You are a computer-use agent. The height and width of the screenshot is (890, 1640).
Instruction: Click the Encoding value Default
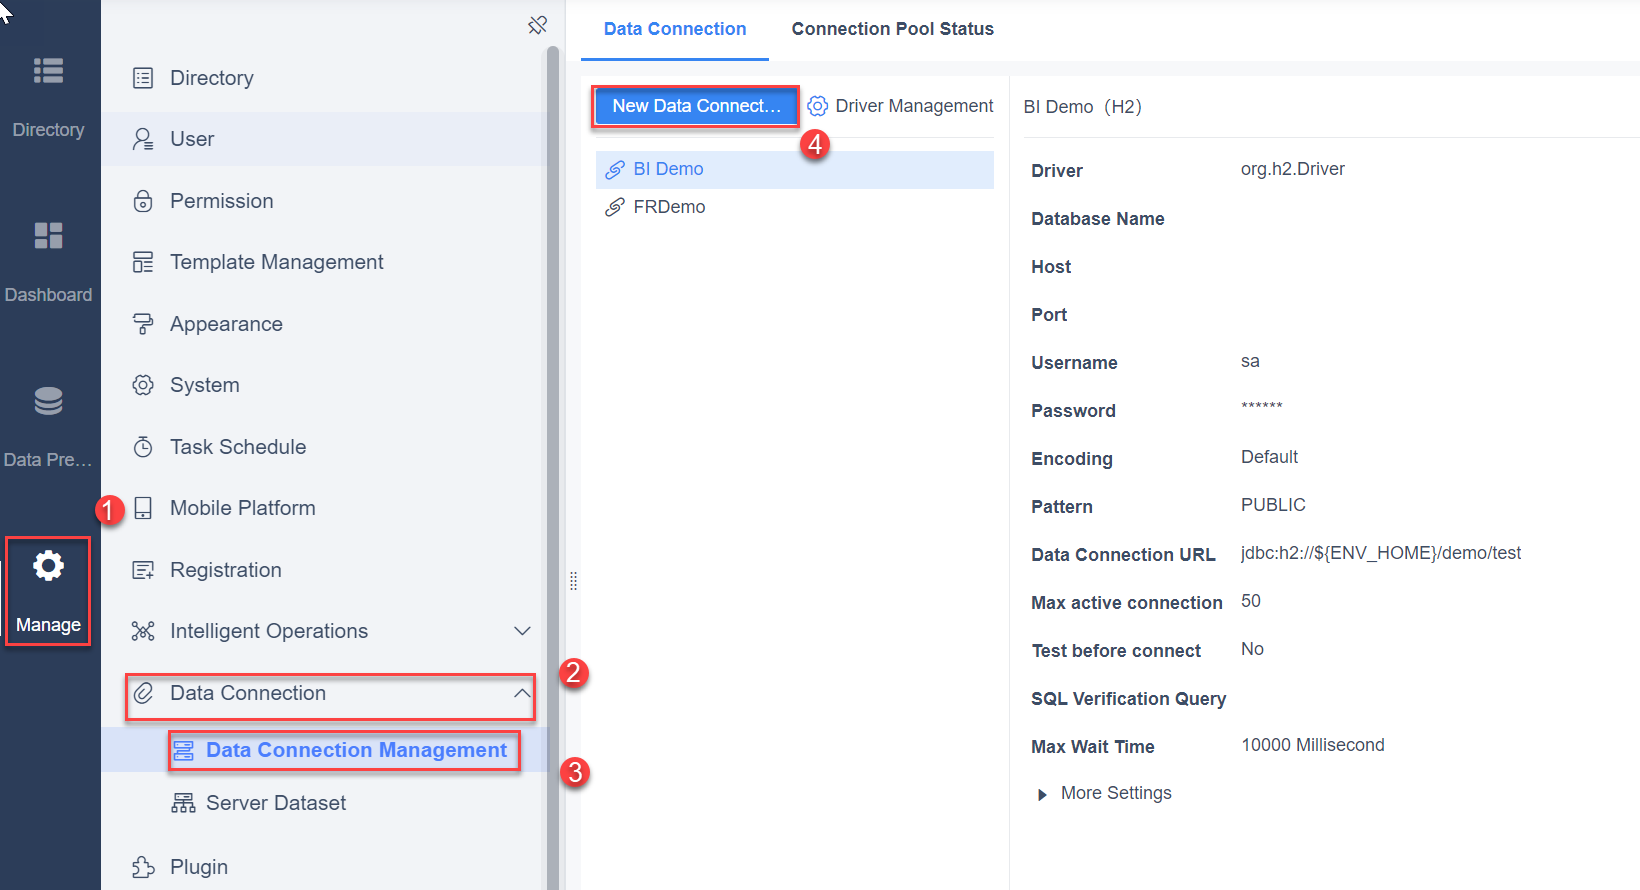(x=1269, y=457)
